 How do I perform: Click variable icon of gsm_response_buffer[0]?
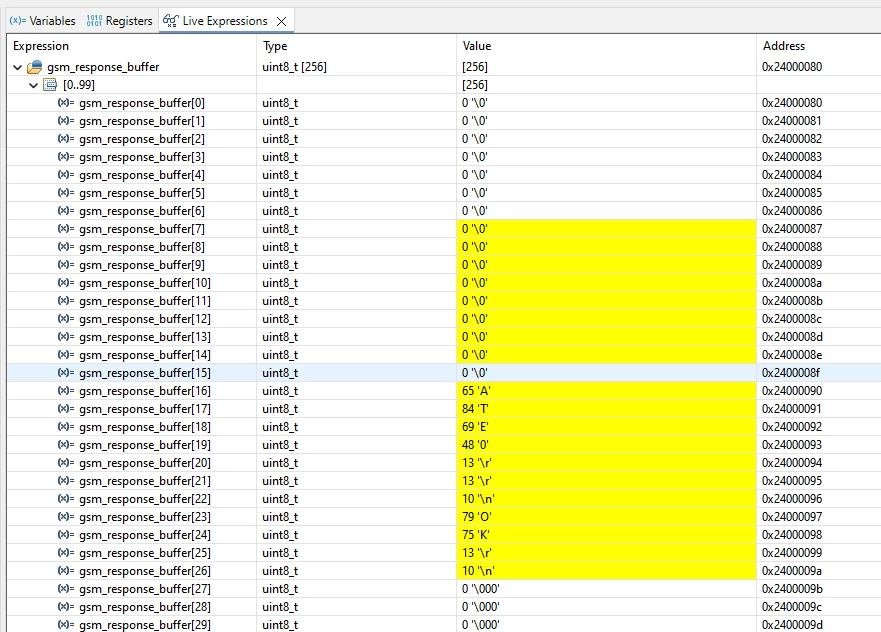pyautogui.click(x=66, y=103)
